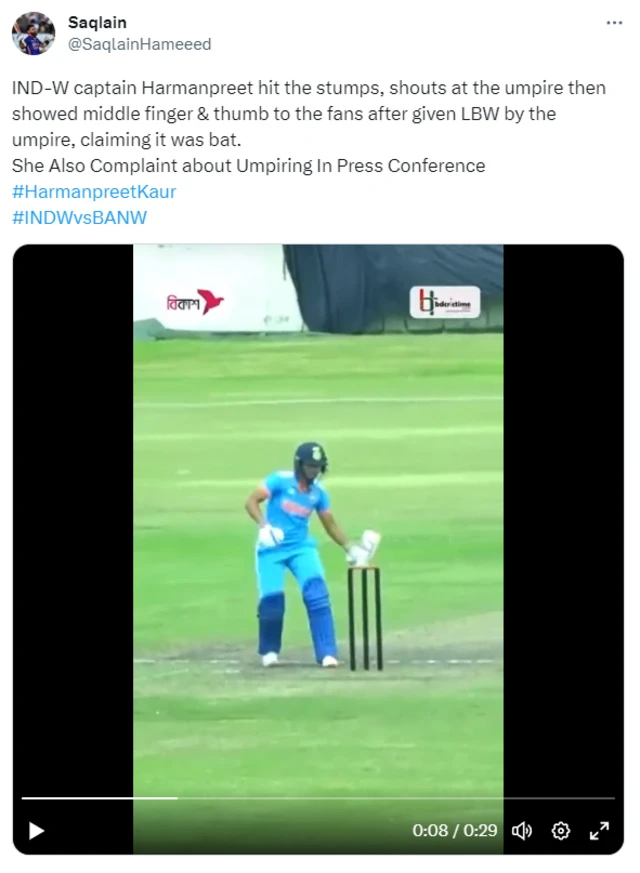Open the #HarmanpreetKaur hashtag
Screen dimensions: 640x873
94,192
